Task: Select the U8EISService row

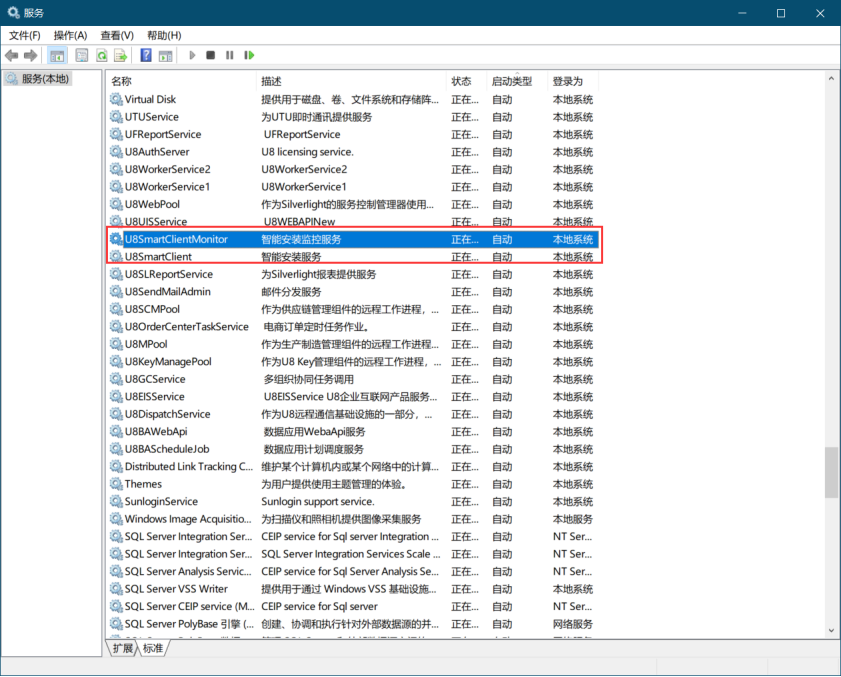Action: [353, 396]
